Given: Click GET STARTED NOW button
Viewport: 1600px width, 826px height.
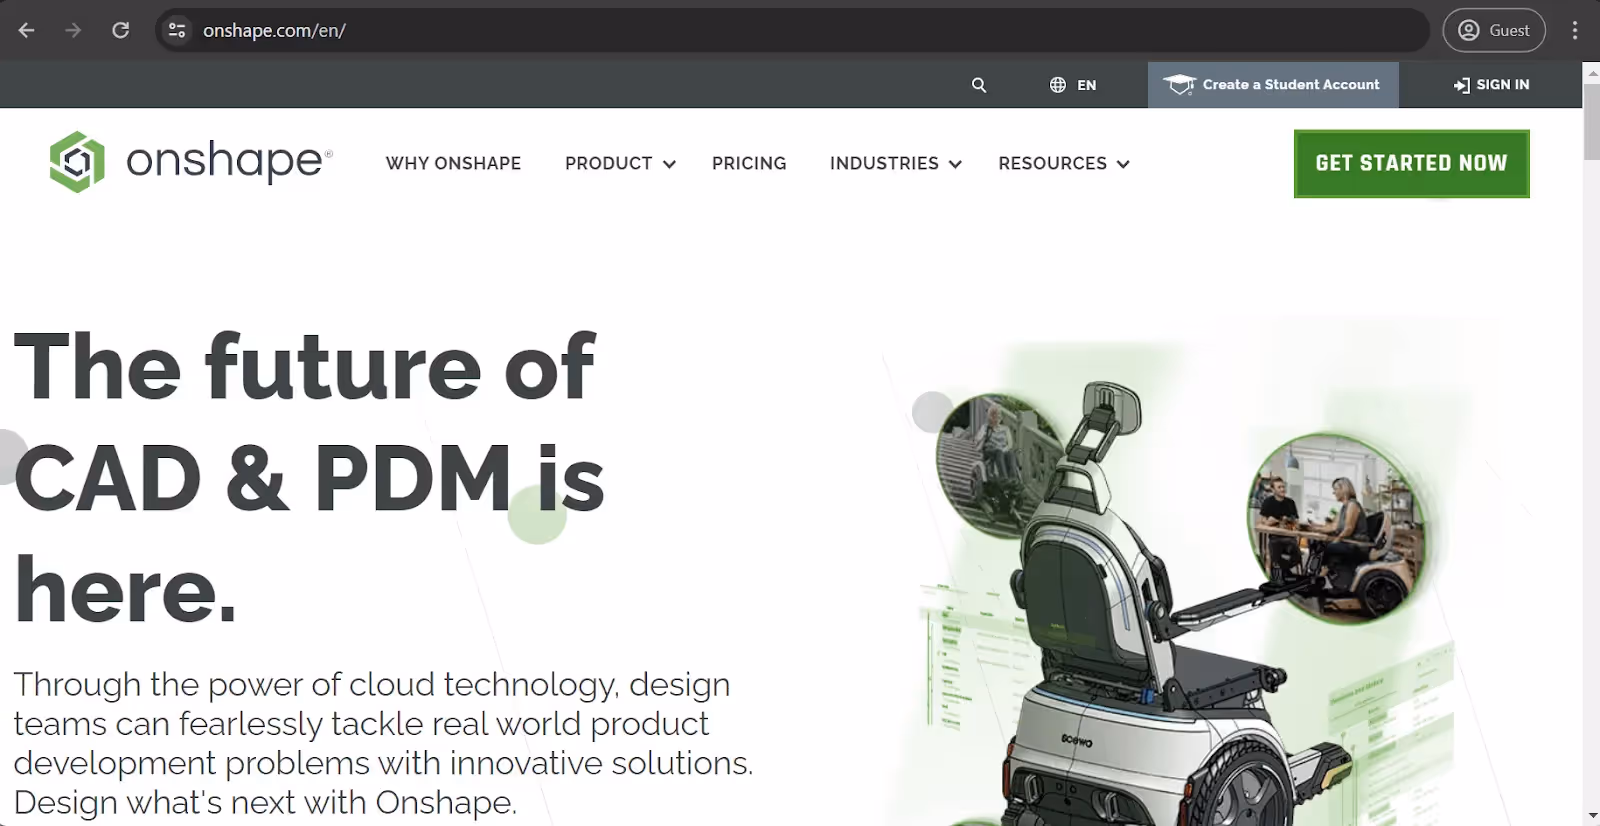Looking at the screenshot, I should click(1411, 163).
